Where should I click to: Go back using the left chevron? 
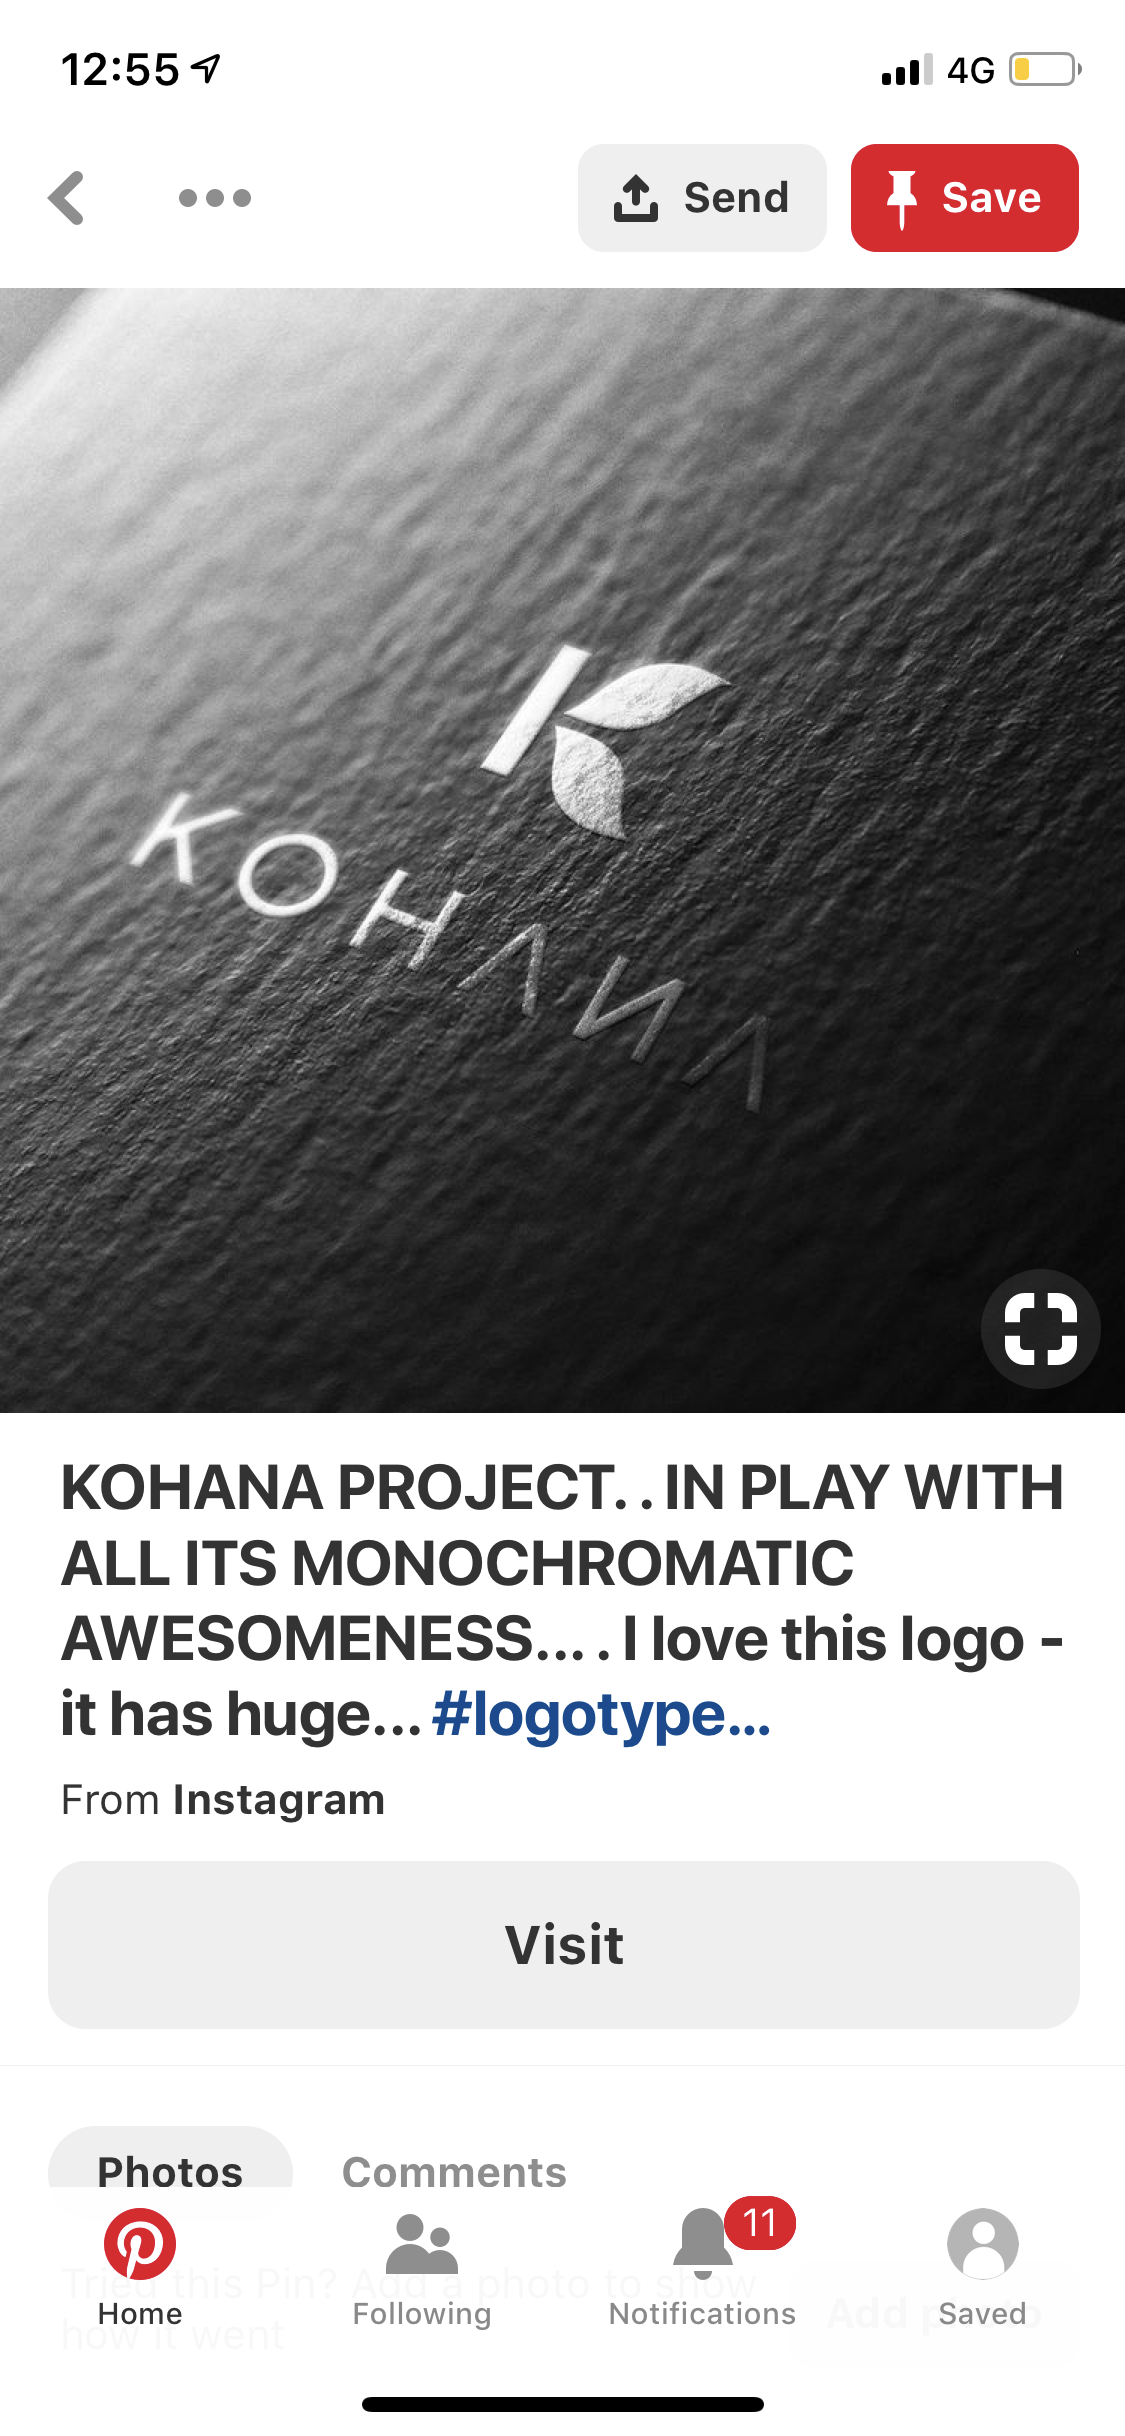pos(67,198)
